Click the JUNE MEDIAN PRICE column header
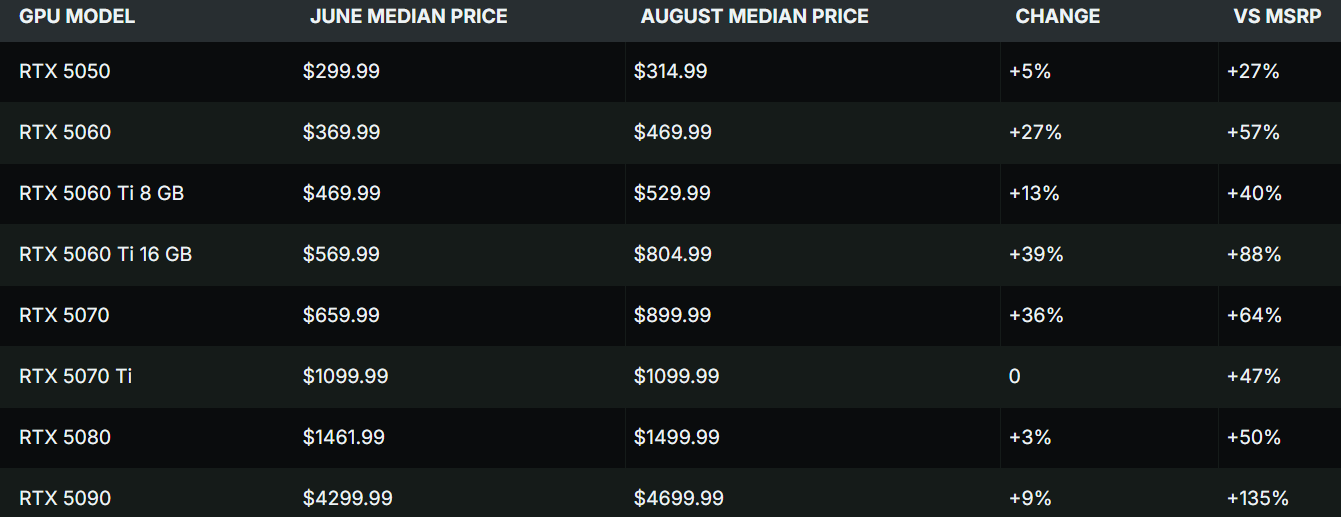1341x517 pixels. tap(408, 17)
